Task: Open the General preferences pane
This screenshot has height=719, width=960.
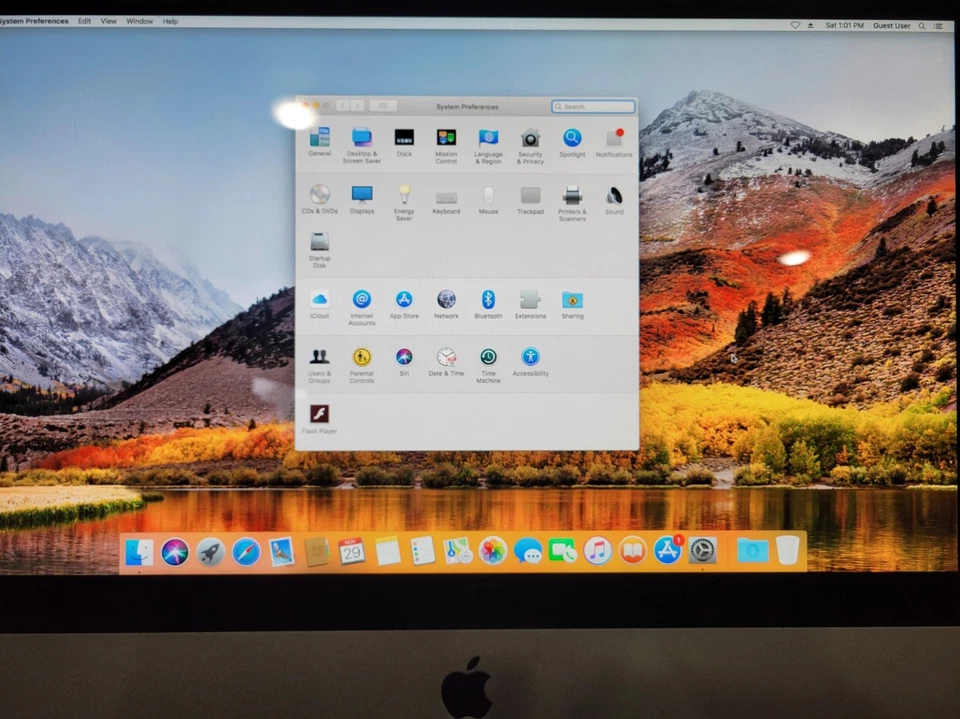Action: tap(319, 138)
